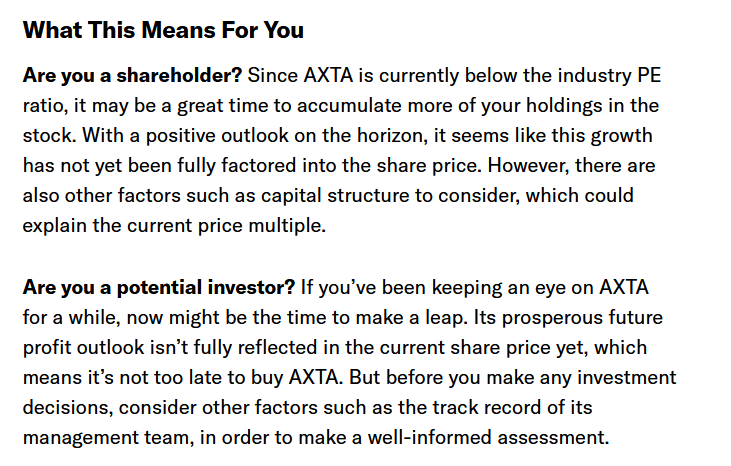This screenshot has width=731, height=466.
Task: Click the words 'share price yet'
Action: tap(518, 348)
